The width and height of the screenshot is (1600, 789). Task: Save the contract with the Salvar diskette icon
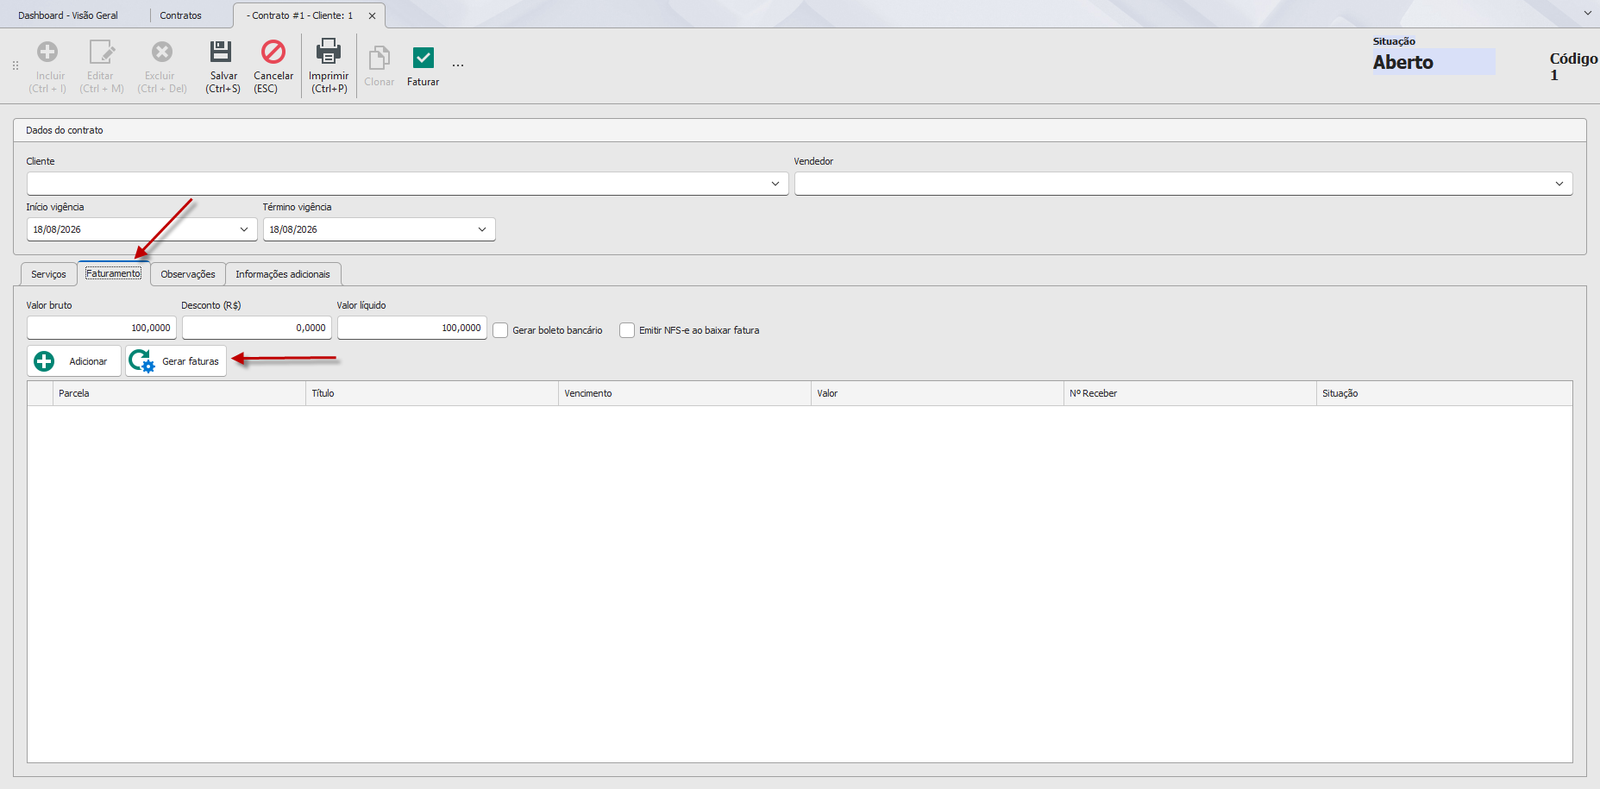click(221, 51)
